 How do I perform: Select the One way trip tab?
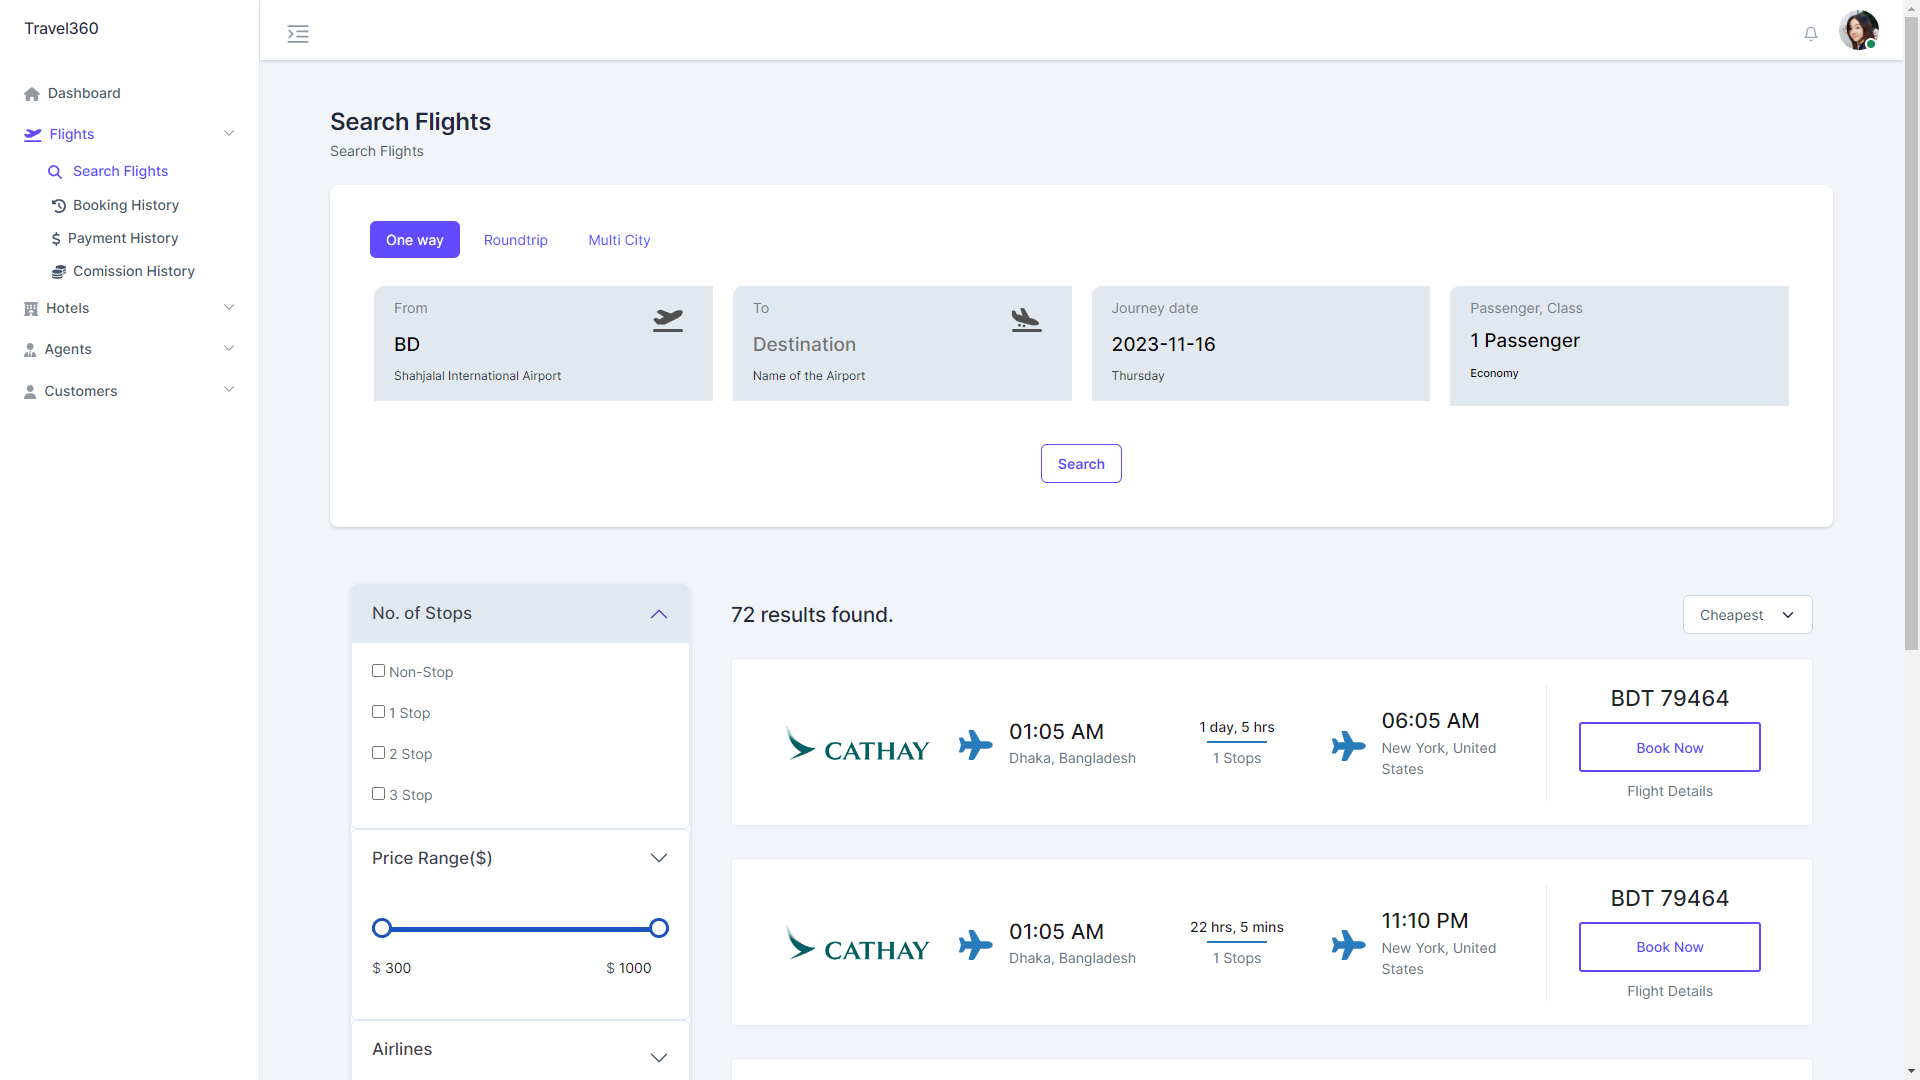click(x=415, y=240)
